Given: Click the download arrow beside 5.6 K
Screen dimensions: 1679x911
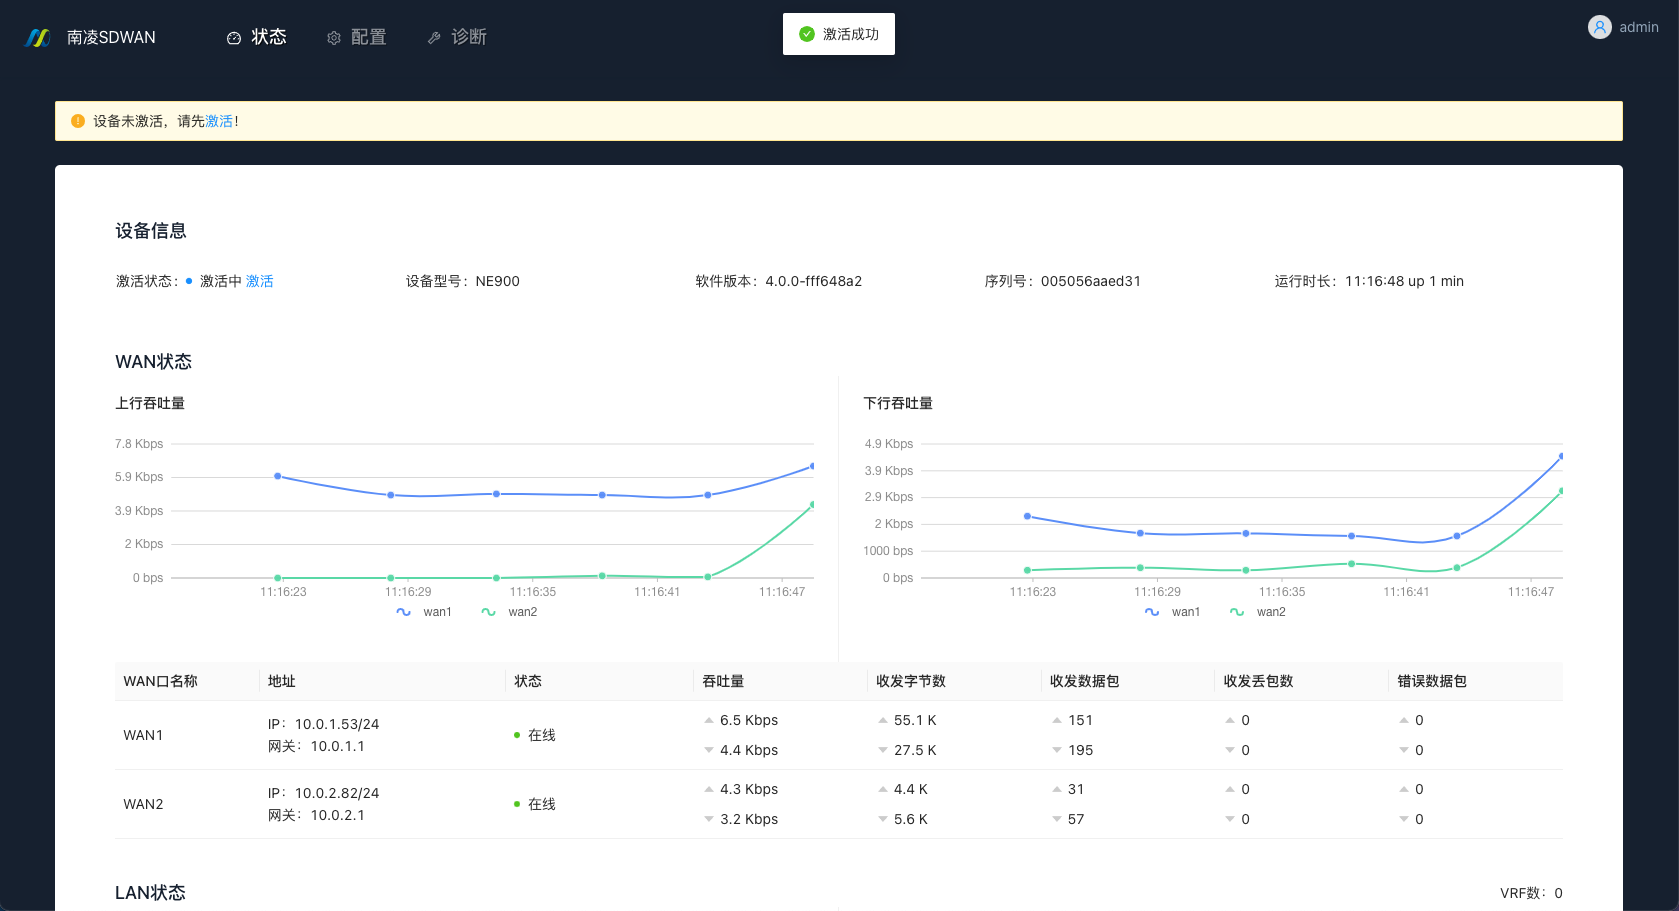Looking at the screenshot, I should click(883, 819).
